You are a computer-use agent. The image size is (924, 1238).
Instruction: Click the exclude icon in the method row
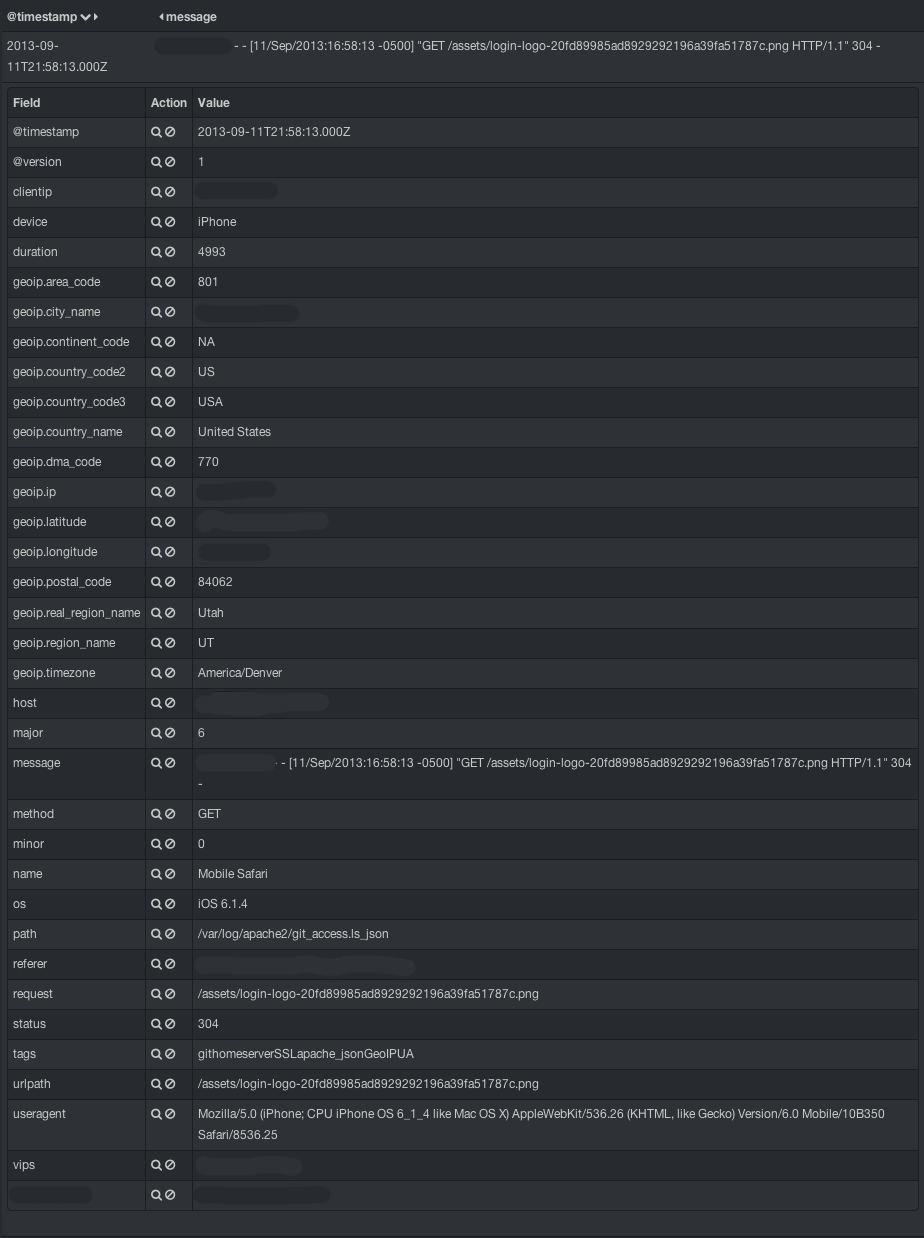pos(170,814)
